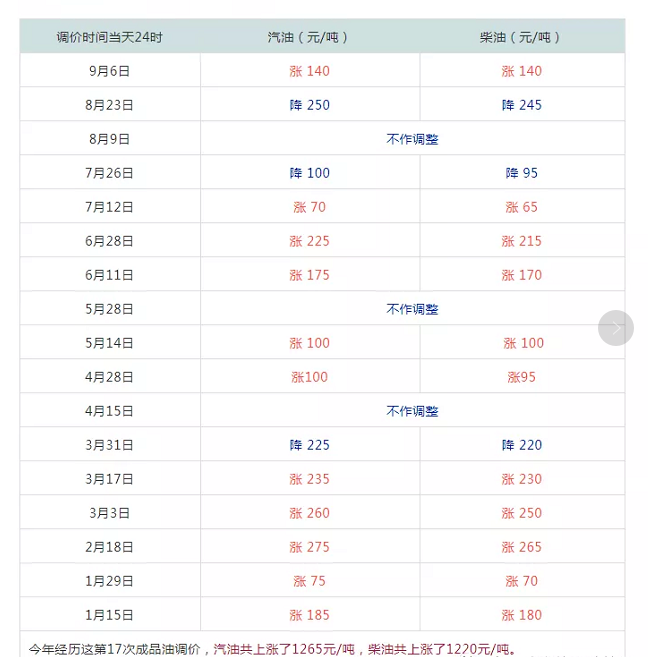Select the 7月26日 date cell

click(110, 173)
